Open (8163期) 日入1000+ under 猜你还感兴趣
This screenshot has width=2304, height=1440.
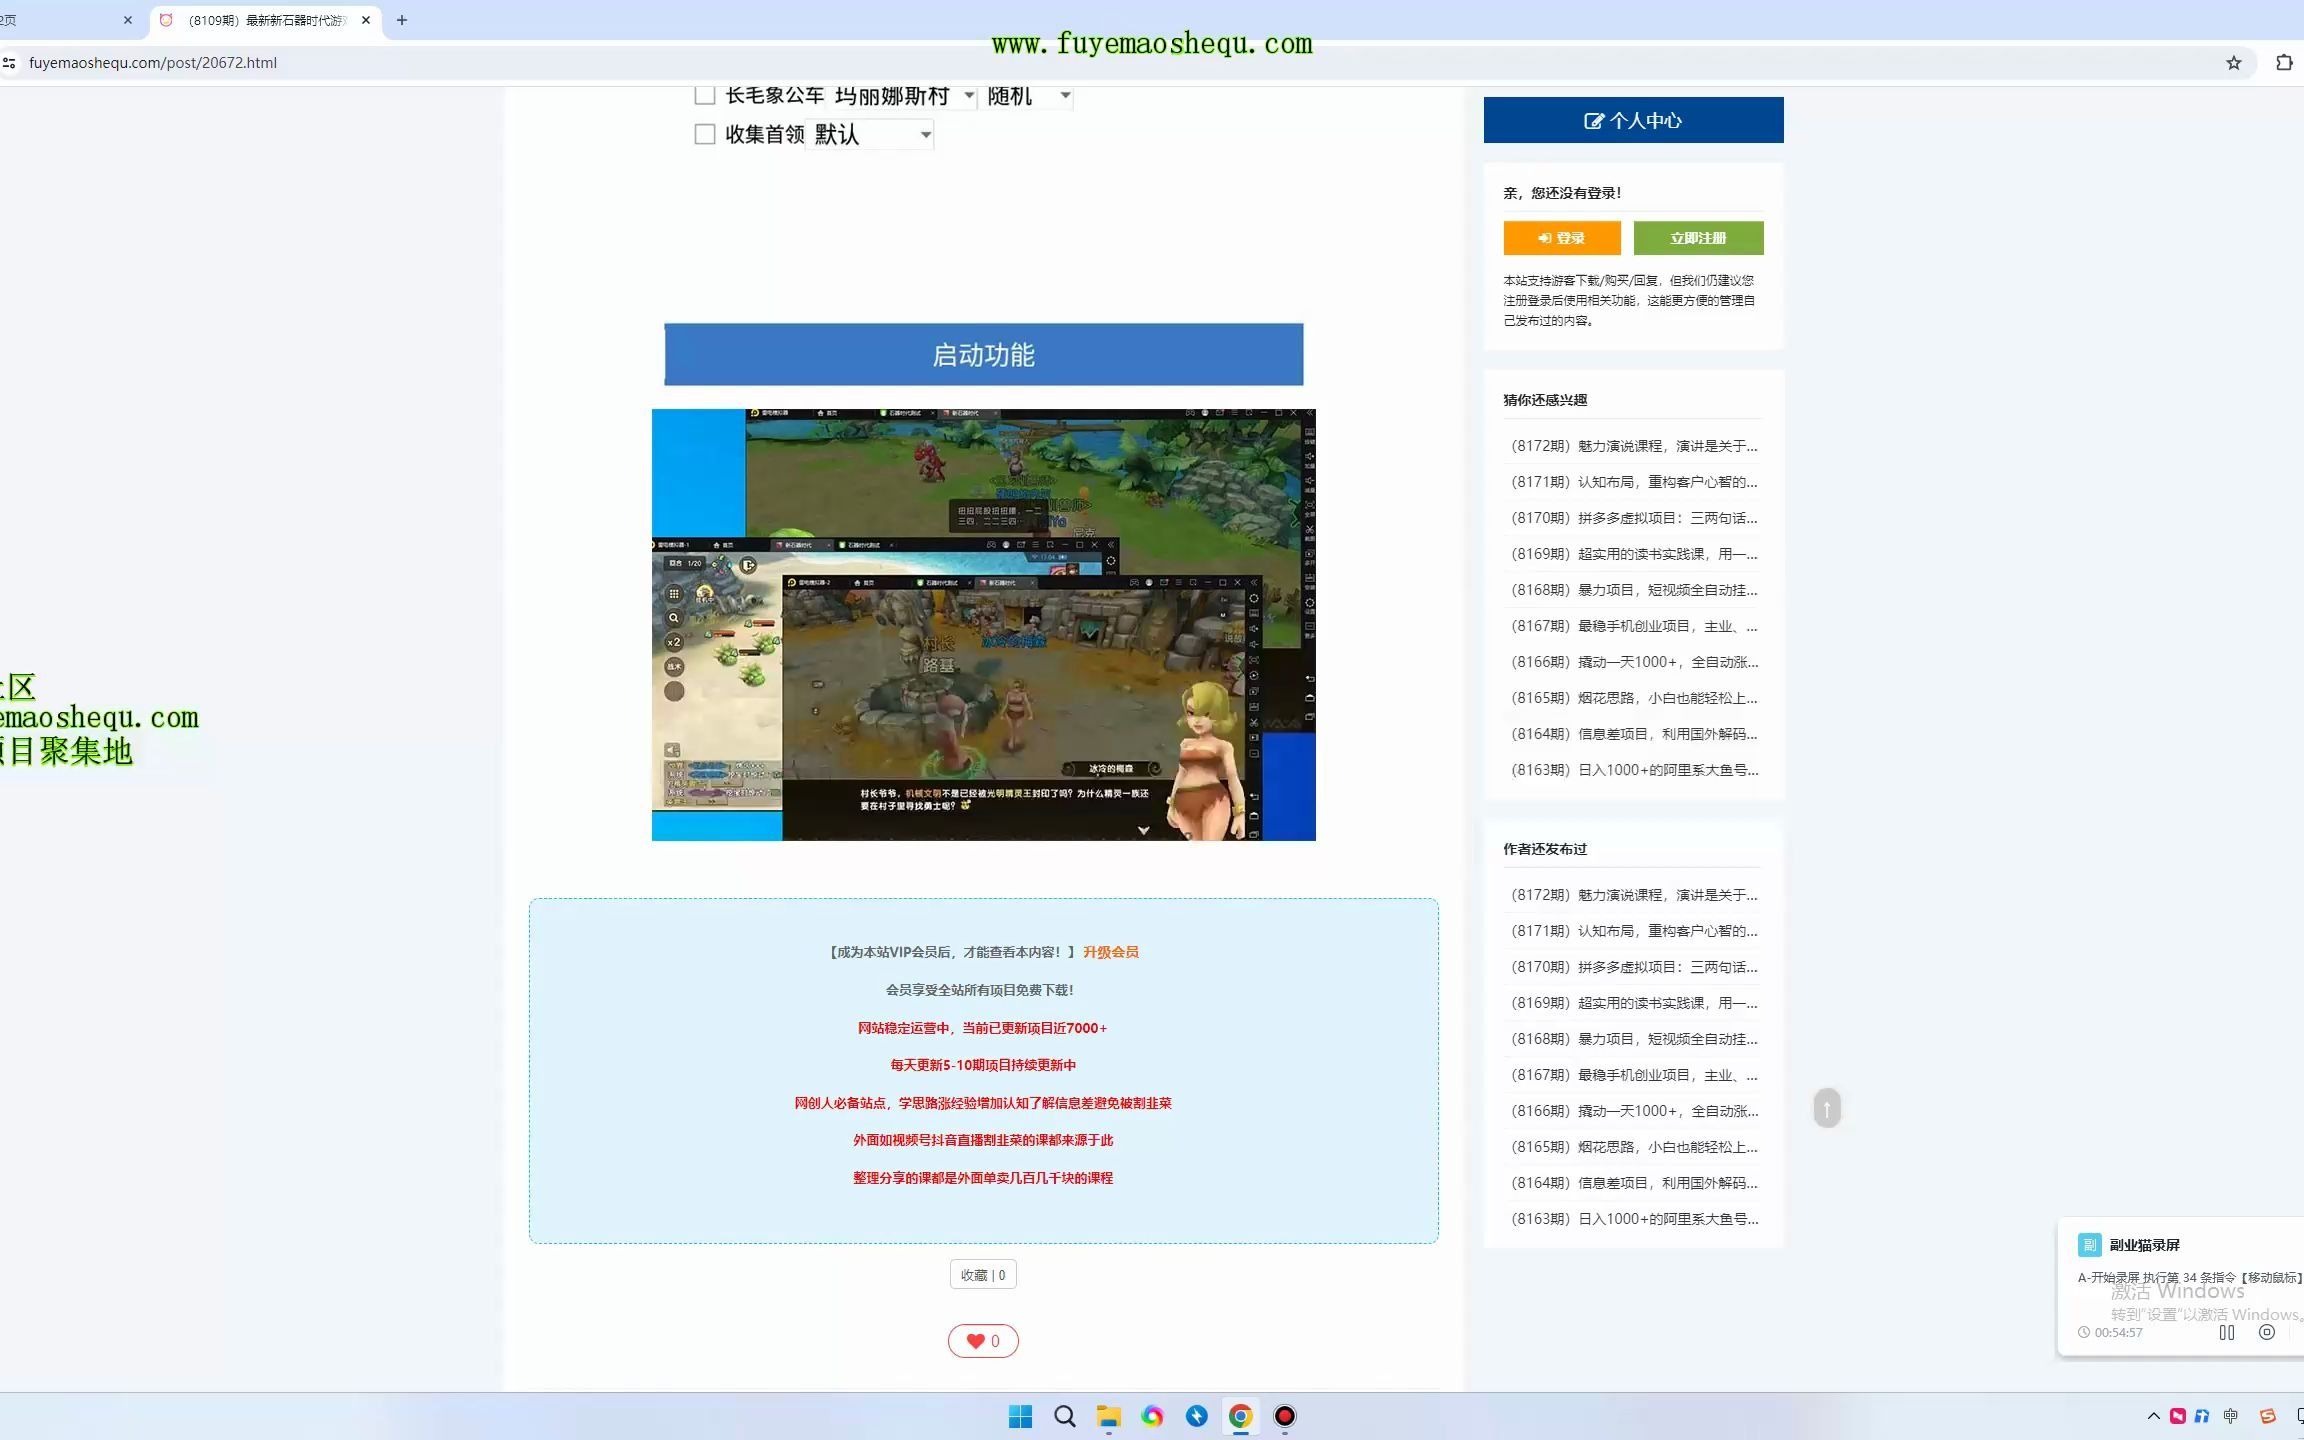tap(1634, 770)
